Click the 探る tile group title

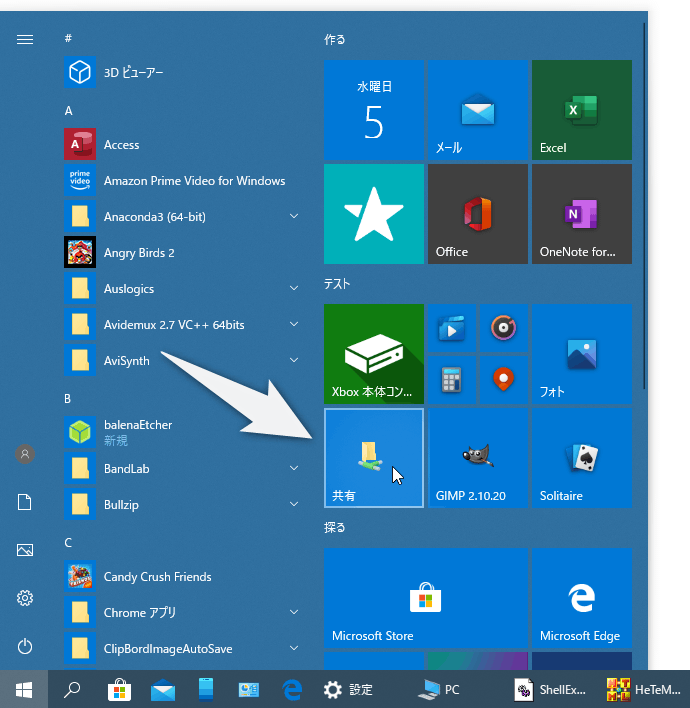tap(335, 527)
